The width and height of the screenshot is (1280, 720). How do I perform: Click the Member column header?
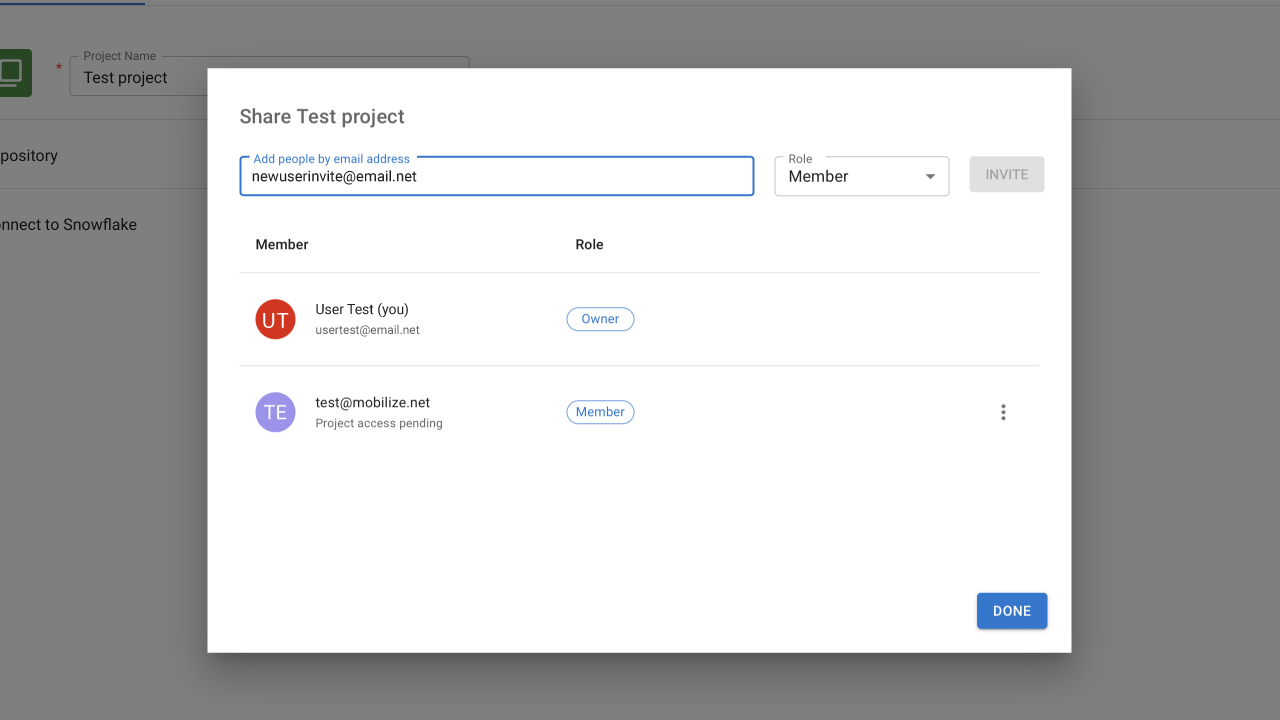point(282,245)
